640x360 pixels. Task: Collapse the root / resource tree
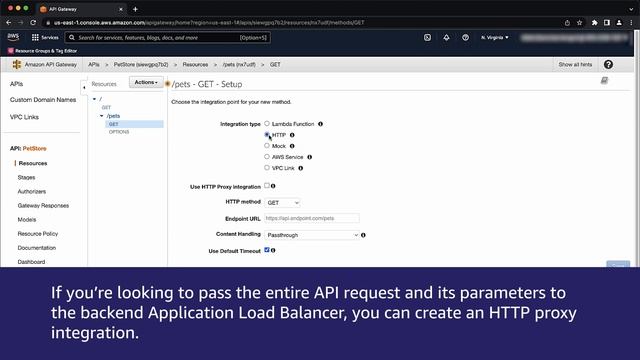tap(94, 99)
